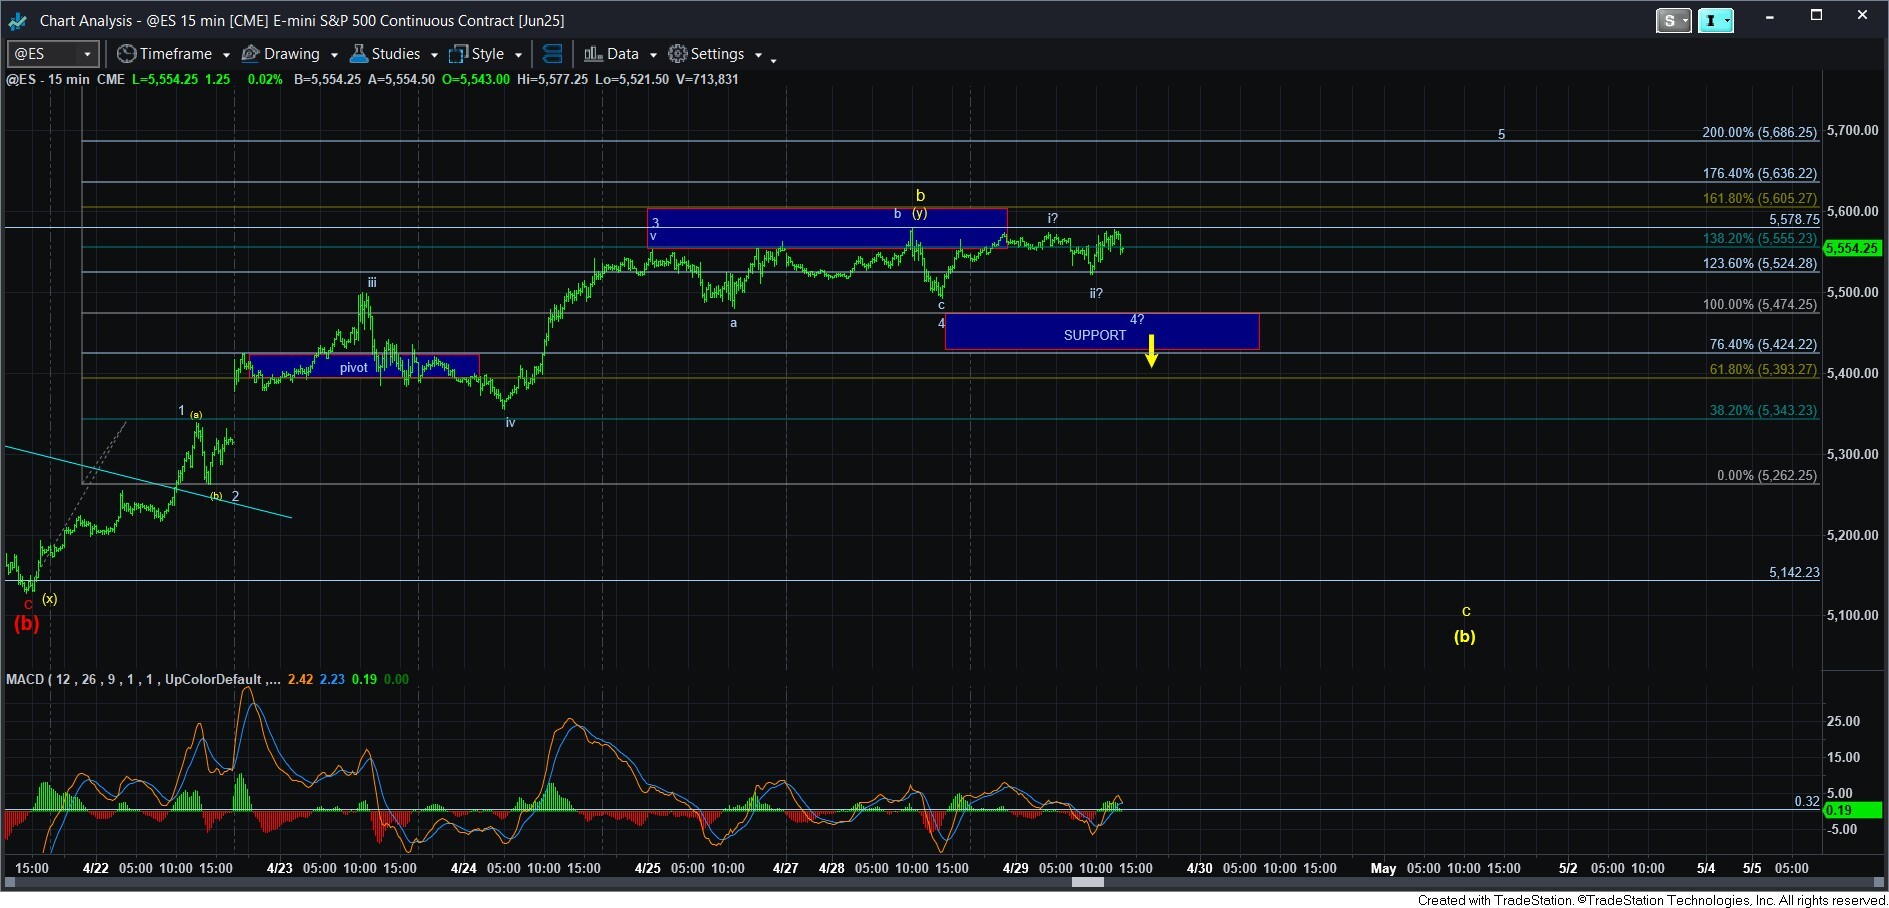The height and width of the screenshot is (908, 1889).
Task: Expand the Studies dropdown arrow
Action: pos(434,55)
